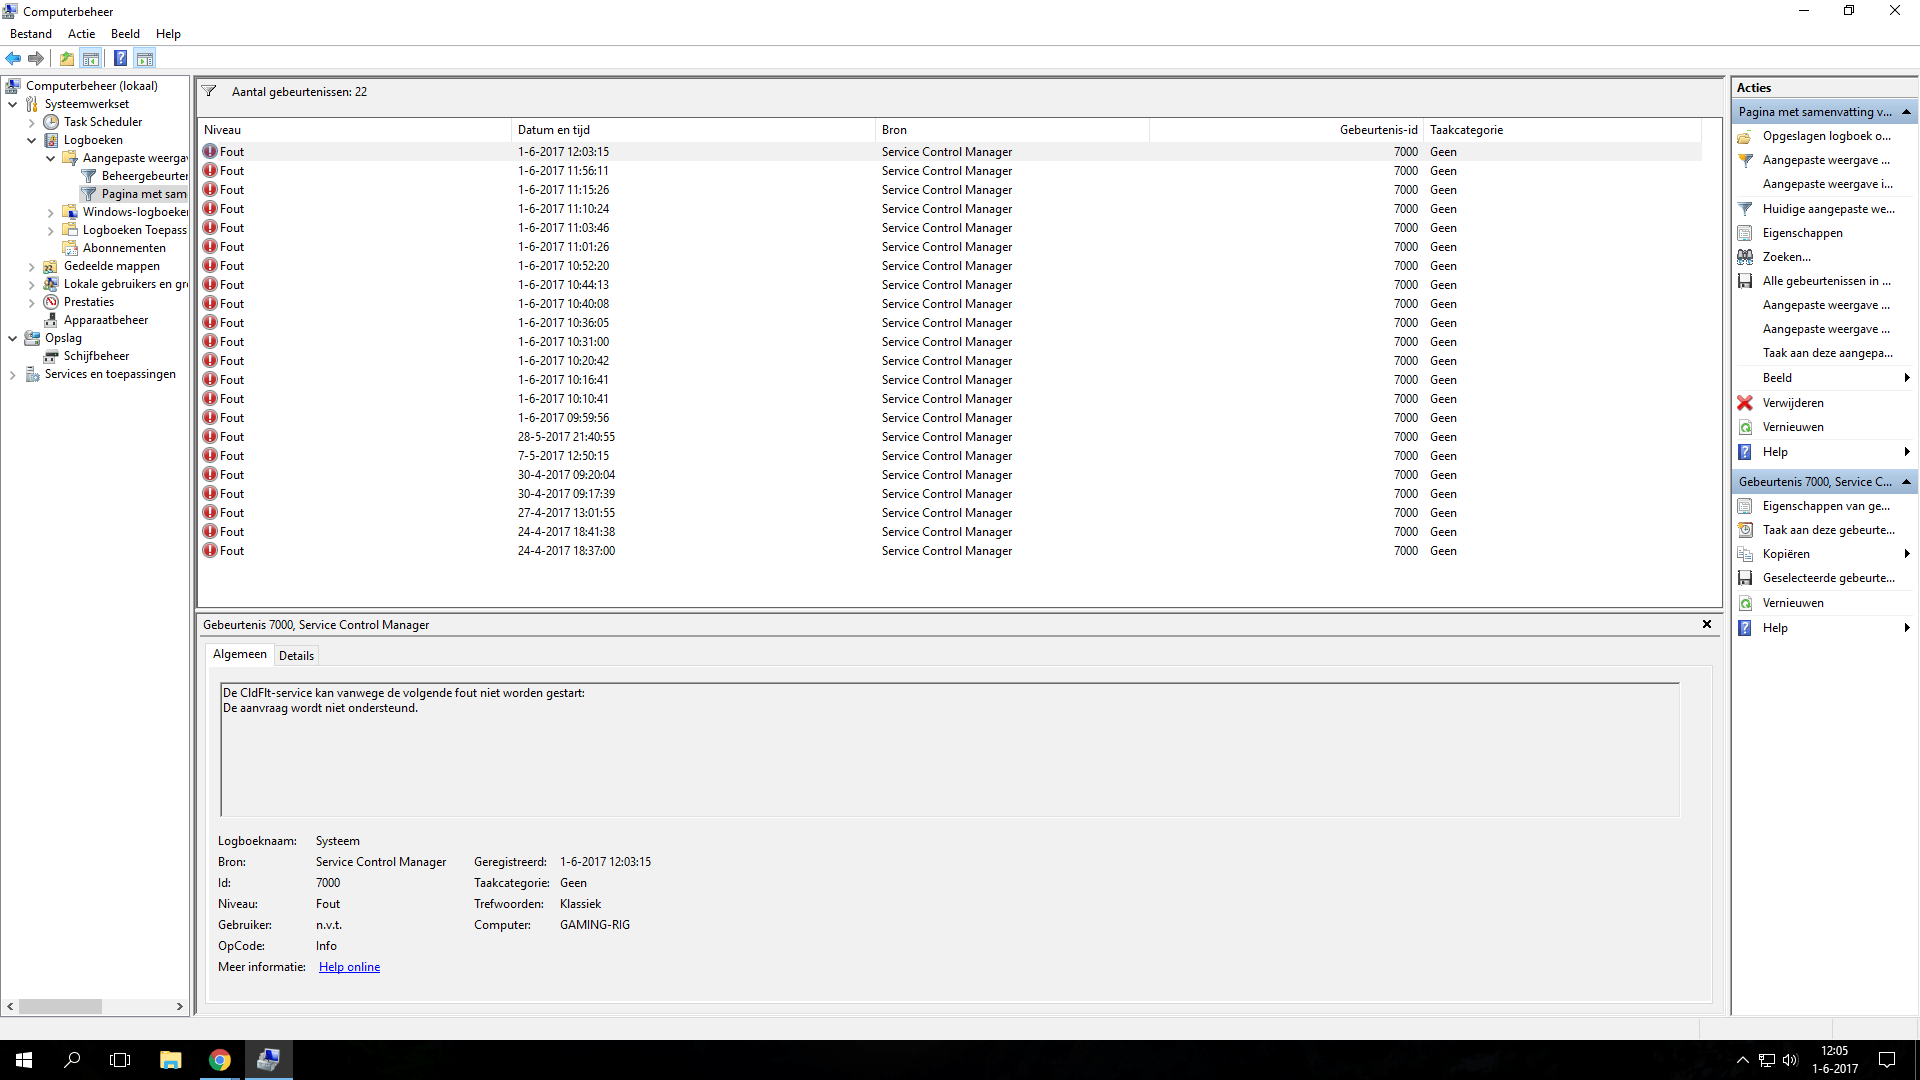
Task: Click the Eigenschappen icon in Acties
Action: click(1745, 233)
